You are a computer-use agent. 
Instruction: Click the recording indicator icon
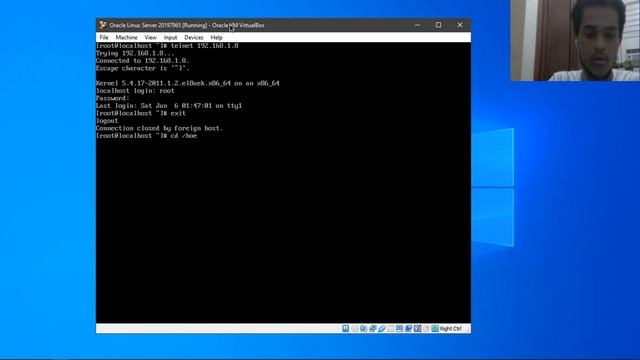[409, 329]
